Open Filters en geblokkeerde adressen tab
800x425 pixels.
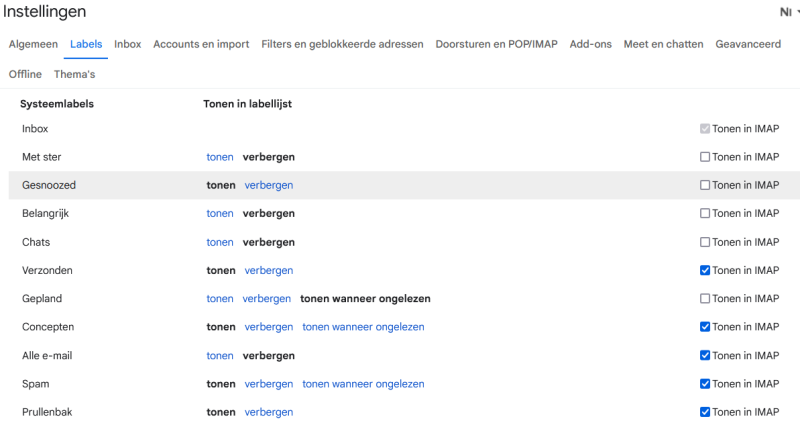coord(342,44)
